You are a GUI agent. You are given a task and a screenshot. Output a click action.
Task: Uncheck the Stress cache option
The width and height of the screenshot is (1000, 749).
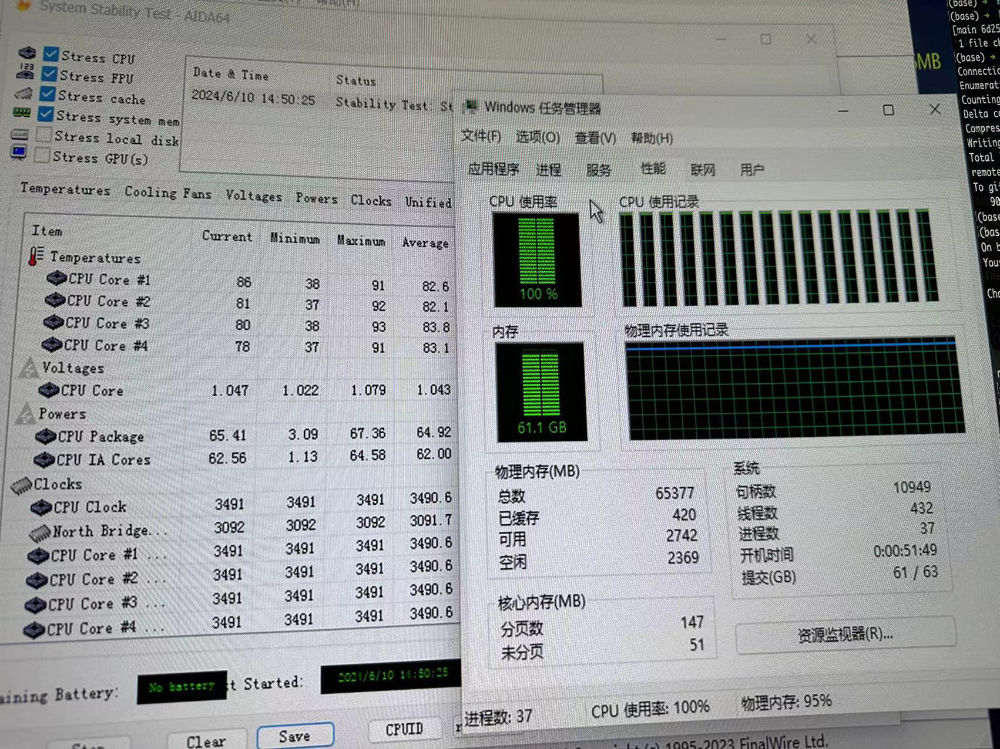coord(47,94)
